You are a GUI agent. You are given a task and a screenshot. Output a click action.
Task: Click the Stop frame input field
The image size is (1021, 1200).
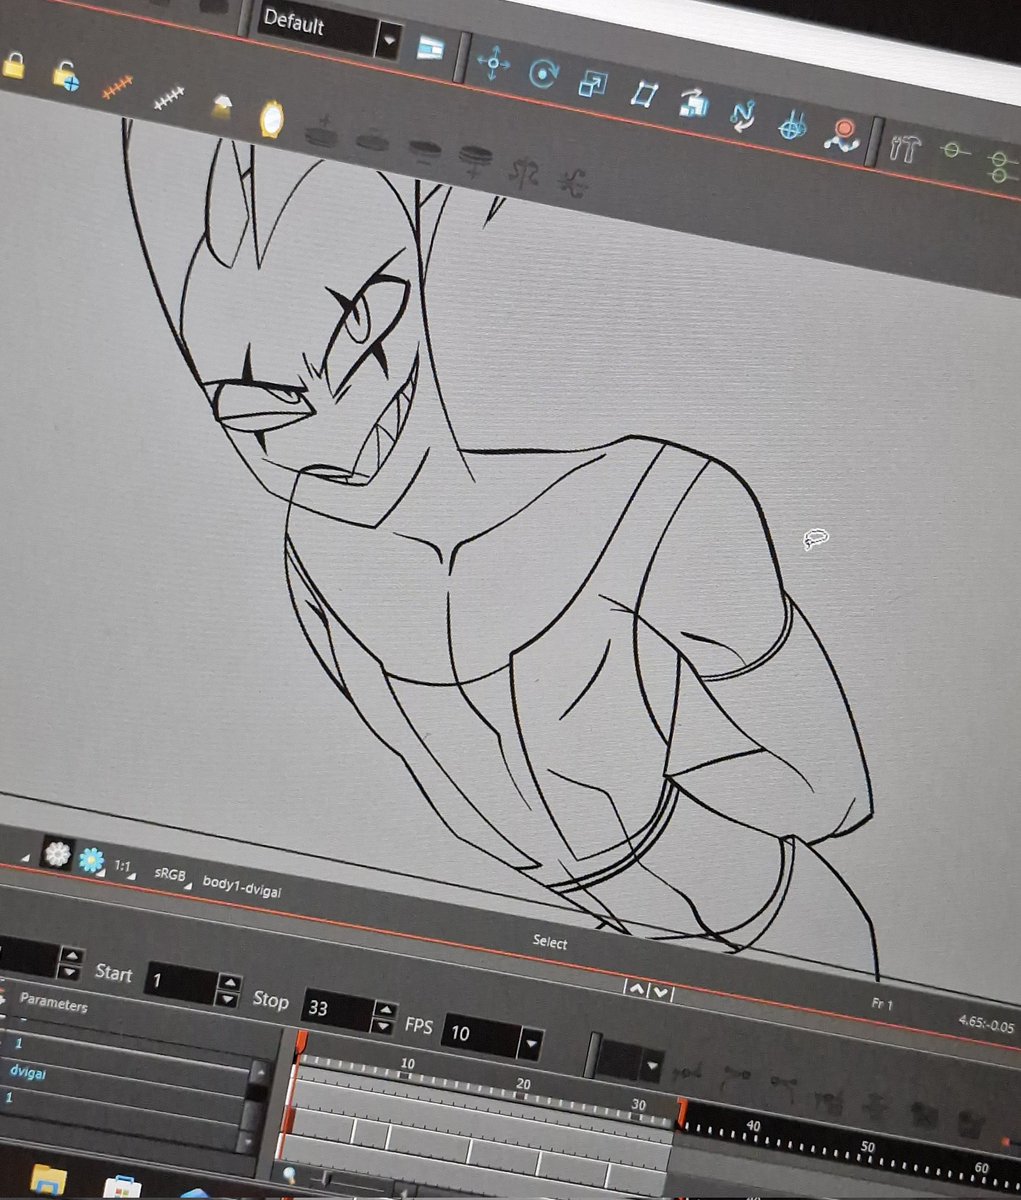click(336, 1009)
